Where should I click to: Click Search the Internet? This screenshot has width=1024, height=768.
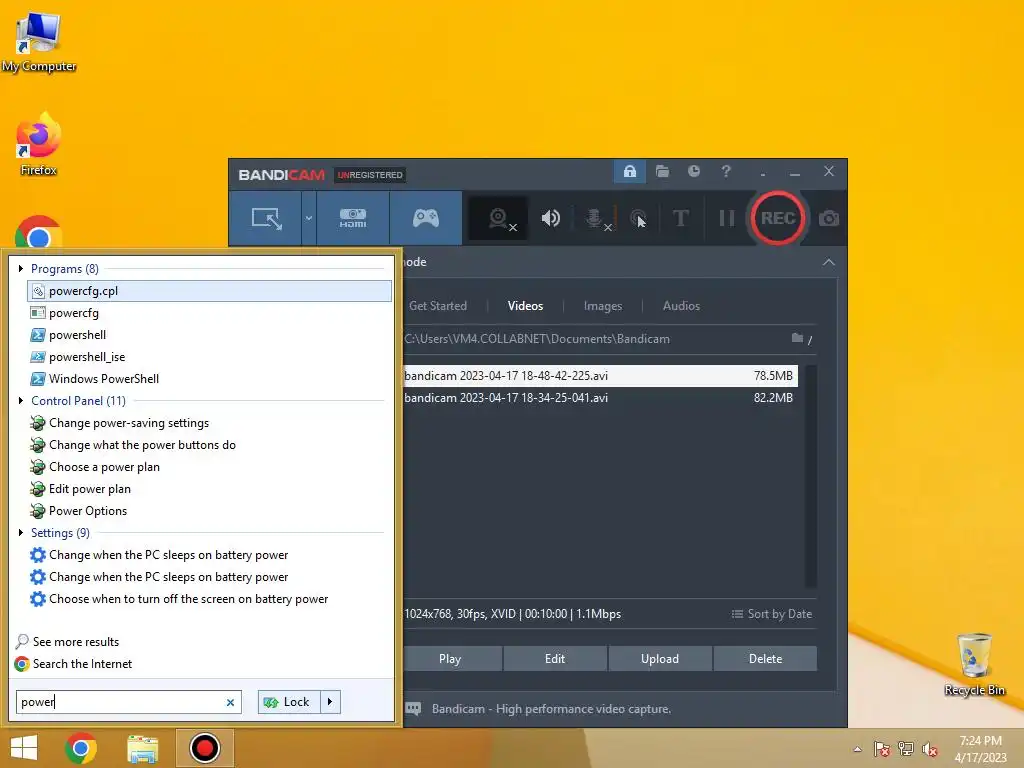click(x=73, y=664)
